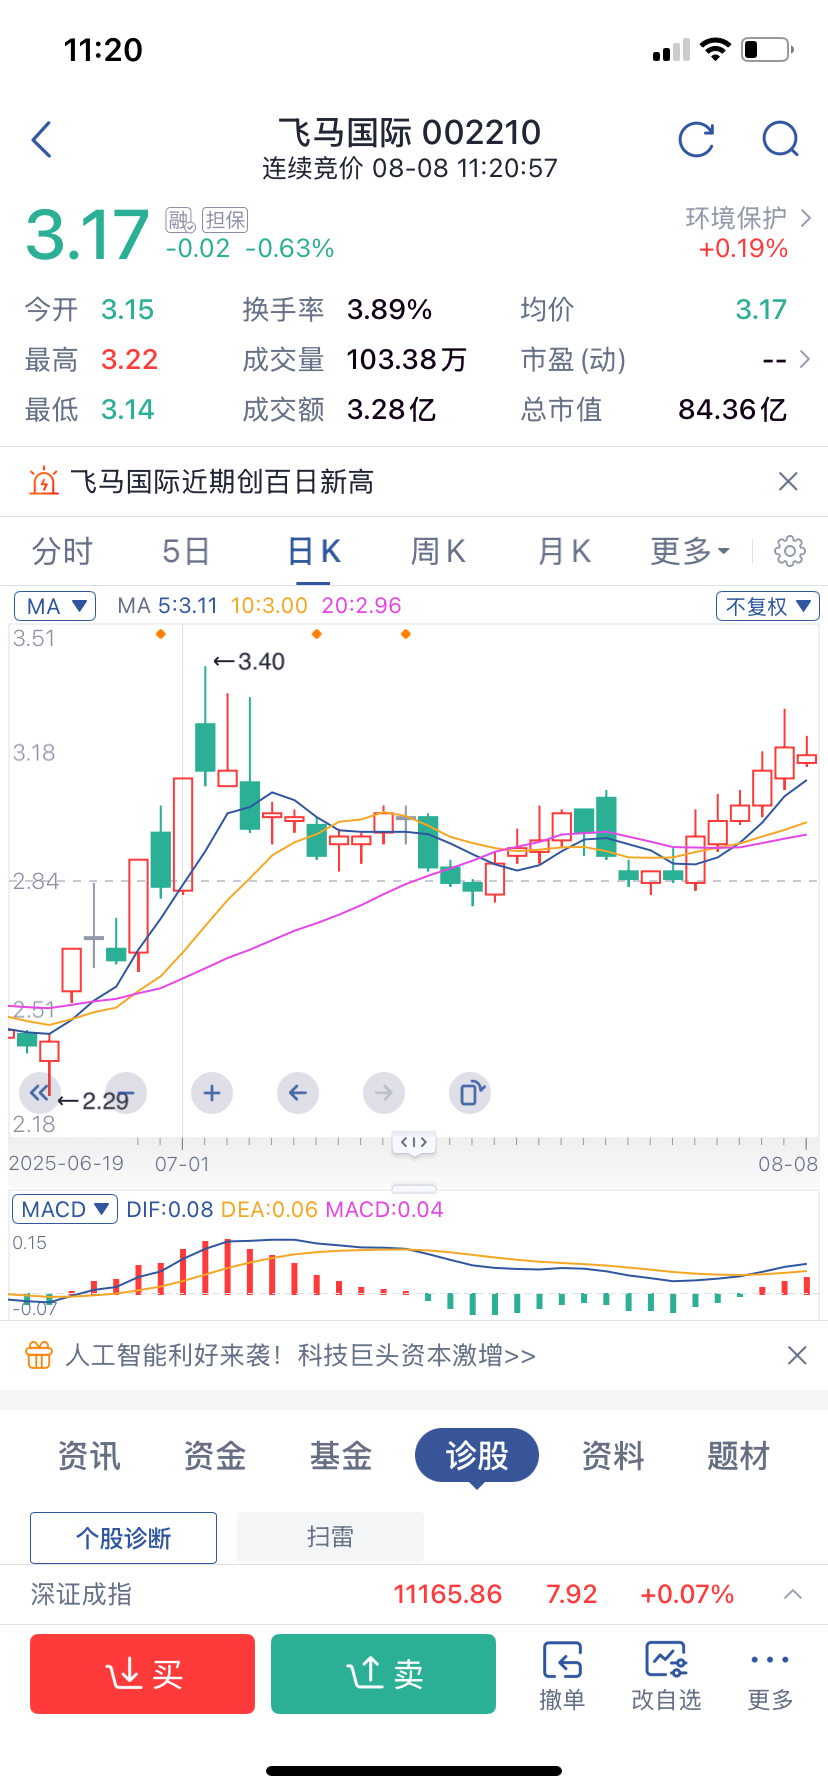The width and height of the screenshot is (828, 1792).
Task: Open the 基金 tab
Action: pyautogui.click(x=341, y=1456)
